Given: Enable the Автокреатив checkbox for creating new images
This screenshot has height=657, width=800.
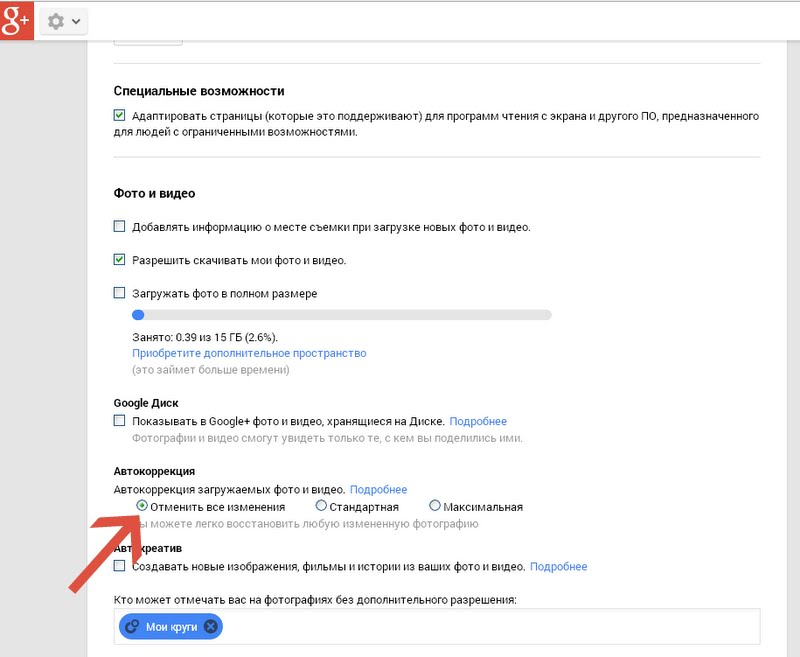Looking at the screenshot, I should click(x=120, y=567).
